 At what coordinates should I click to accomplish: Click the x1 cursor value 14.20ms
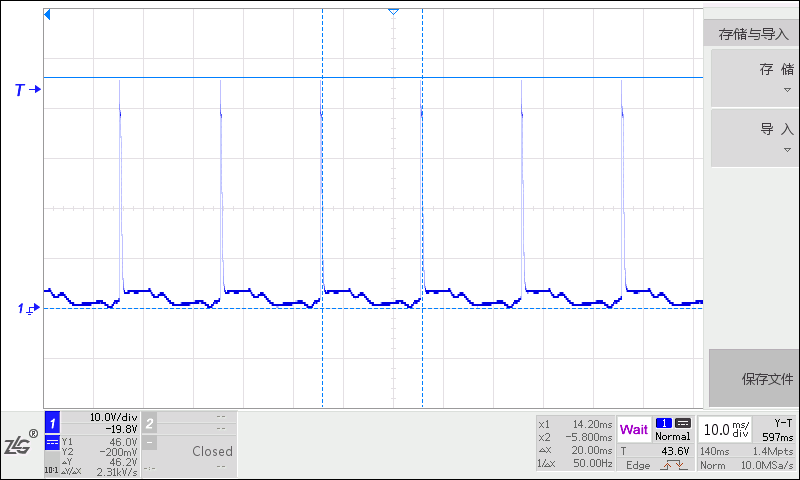[x=592, y=424]
